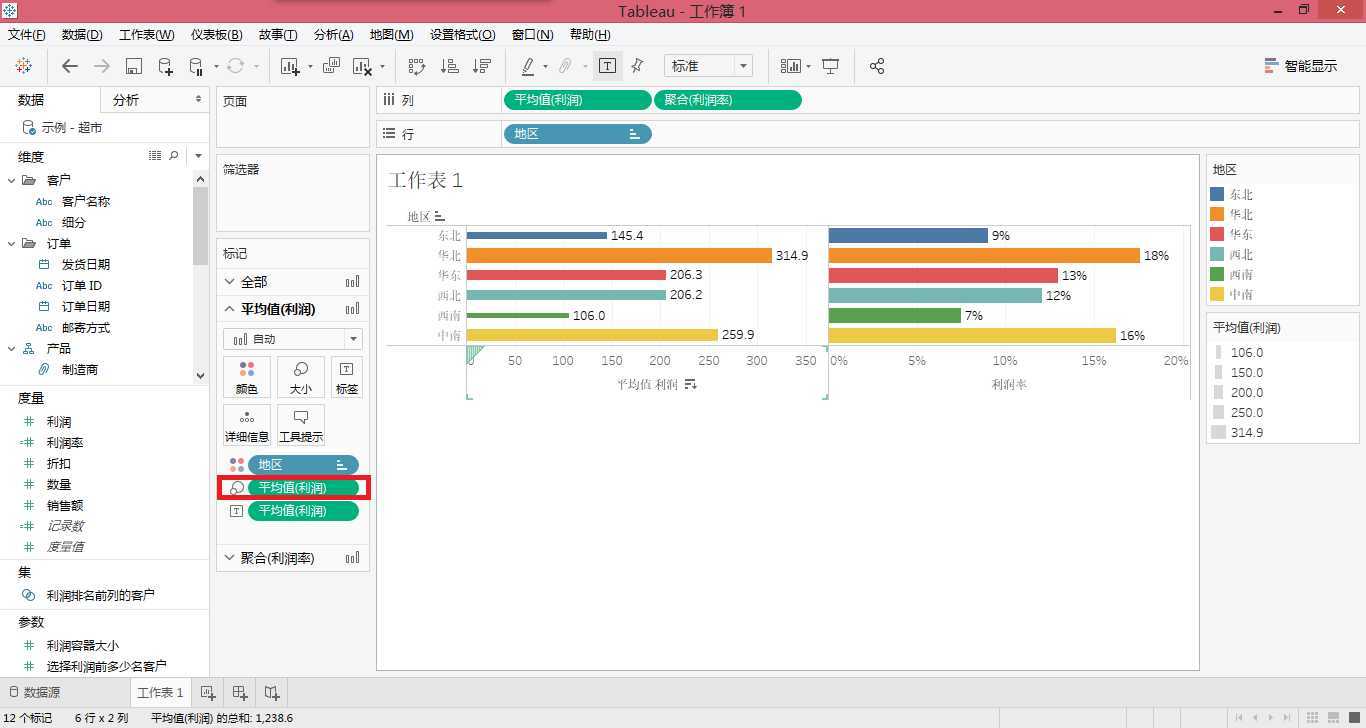Collapse the 客户 folder in dimensions

click(12, 180)
